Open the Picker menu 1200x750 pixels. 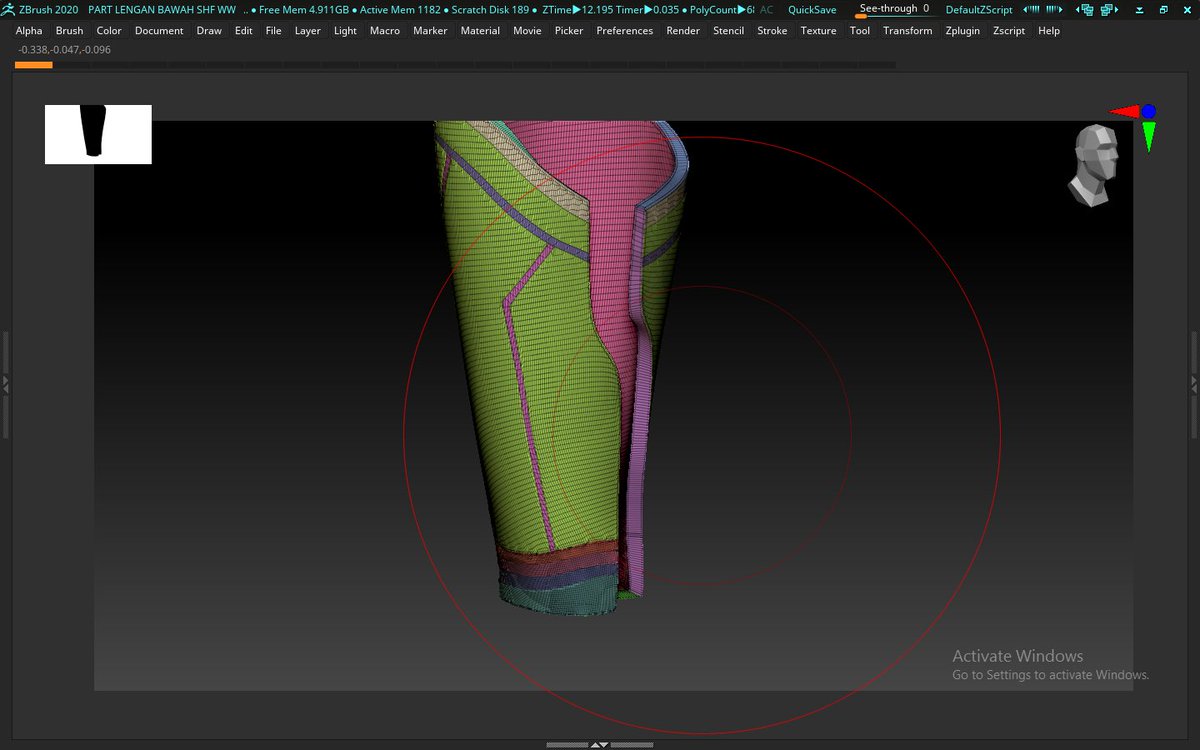click(569, 31)
